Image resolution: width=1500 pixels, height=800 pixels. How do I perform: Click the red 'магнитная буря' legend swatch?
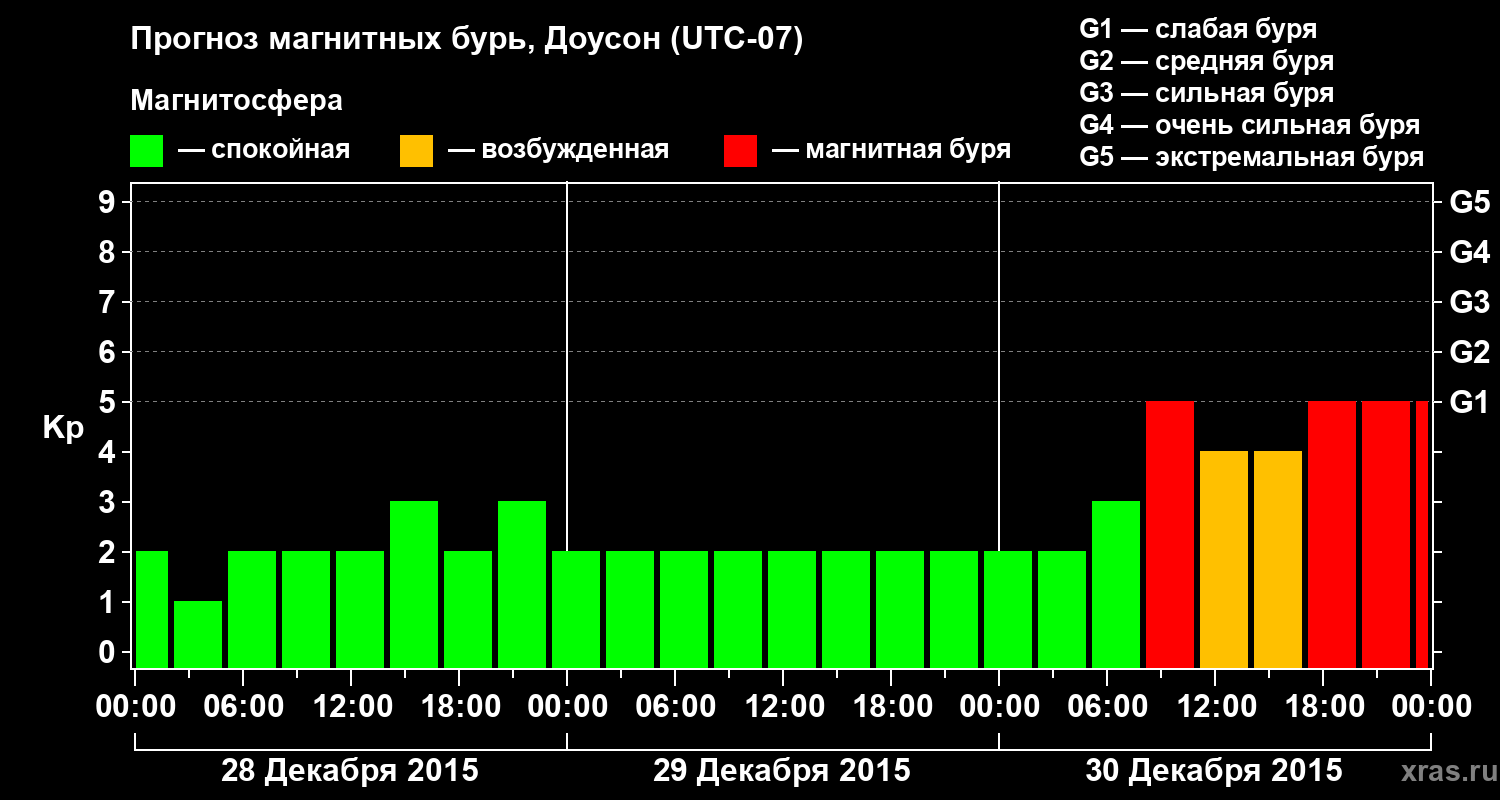point(740,150)
